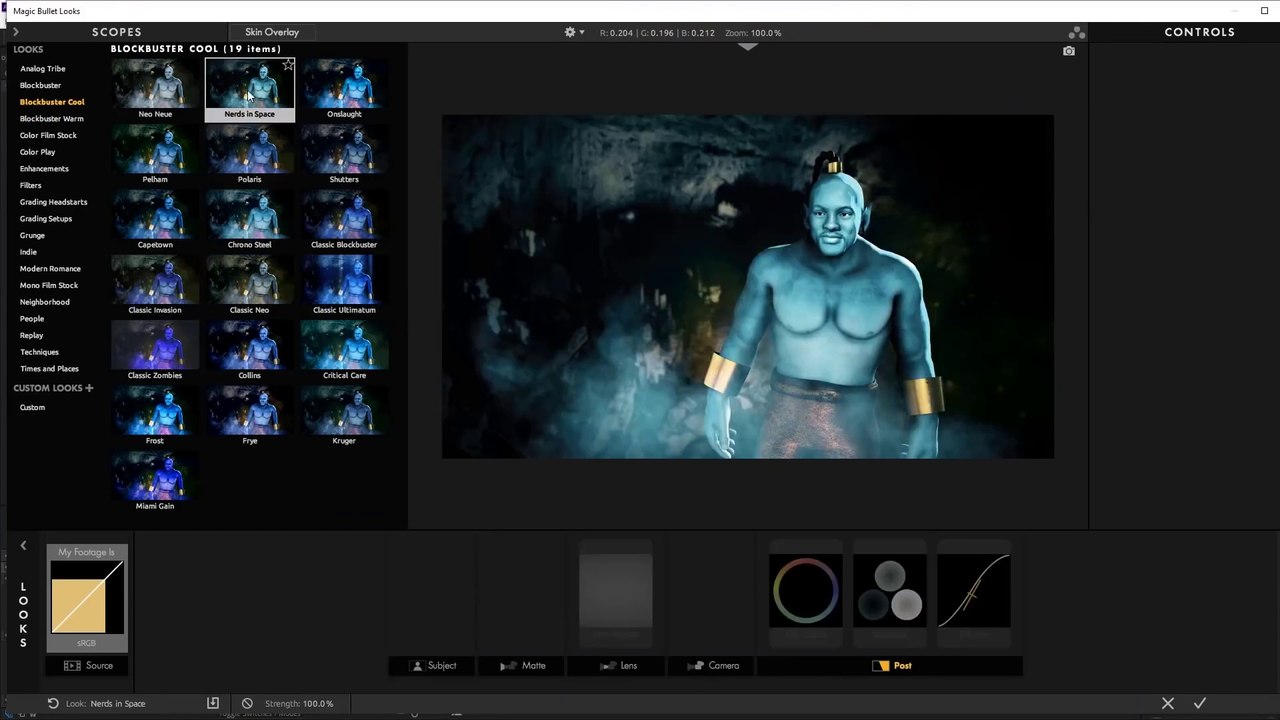Apply the look with the checkmark
The image size is (1280, 720).
[1200, 703]
